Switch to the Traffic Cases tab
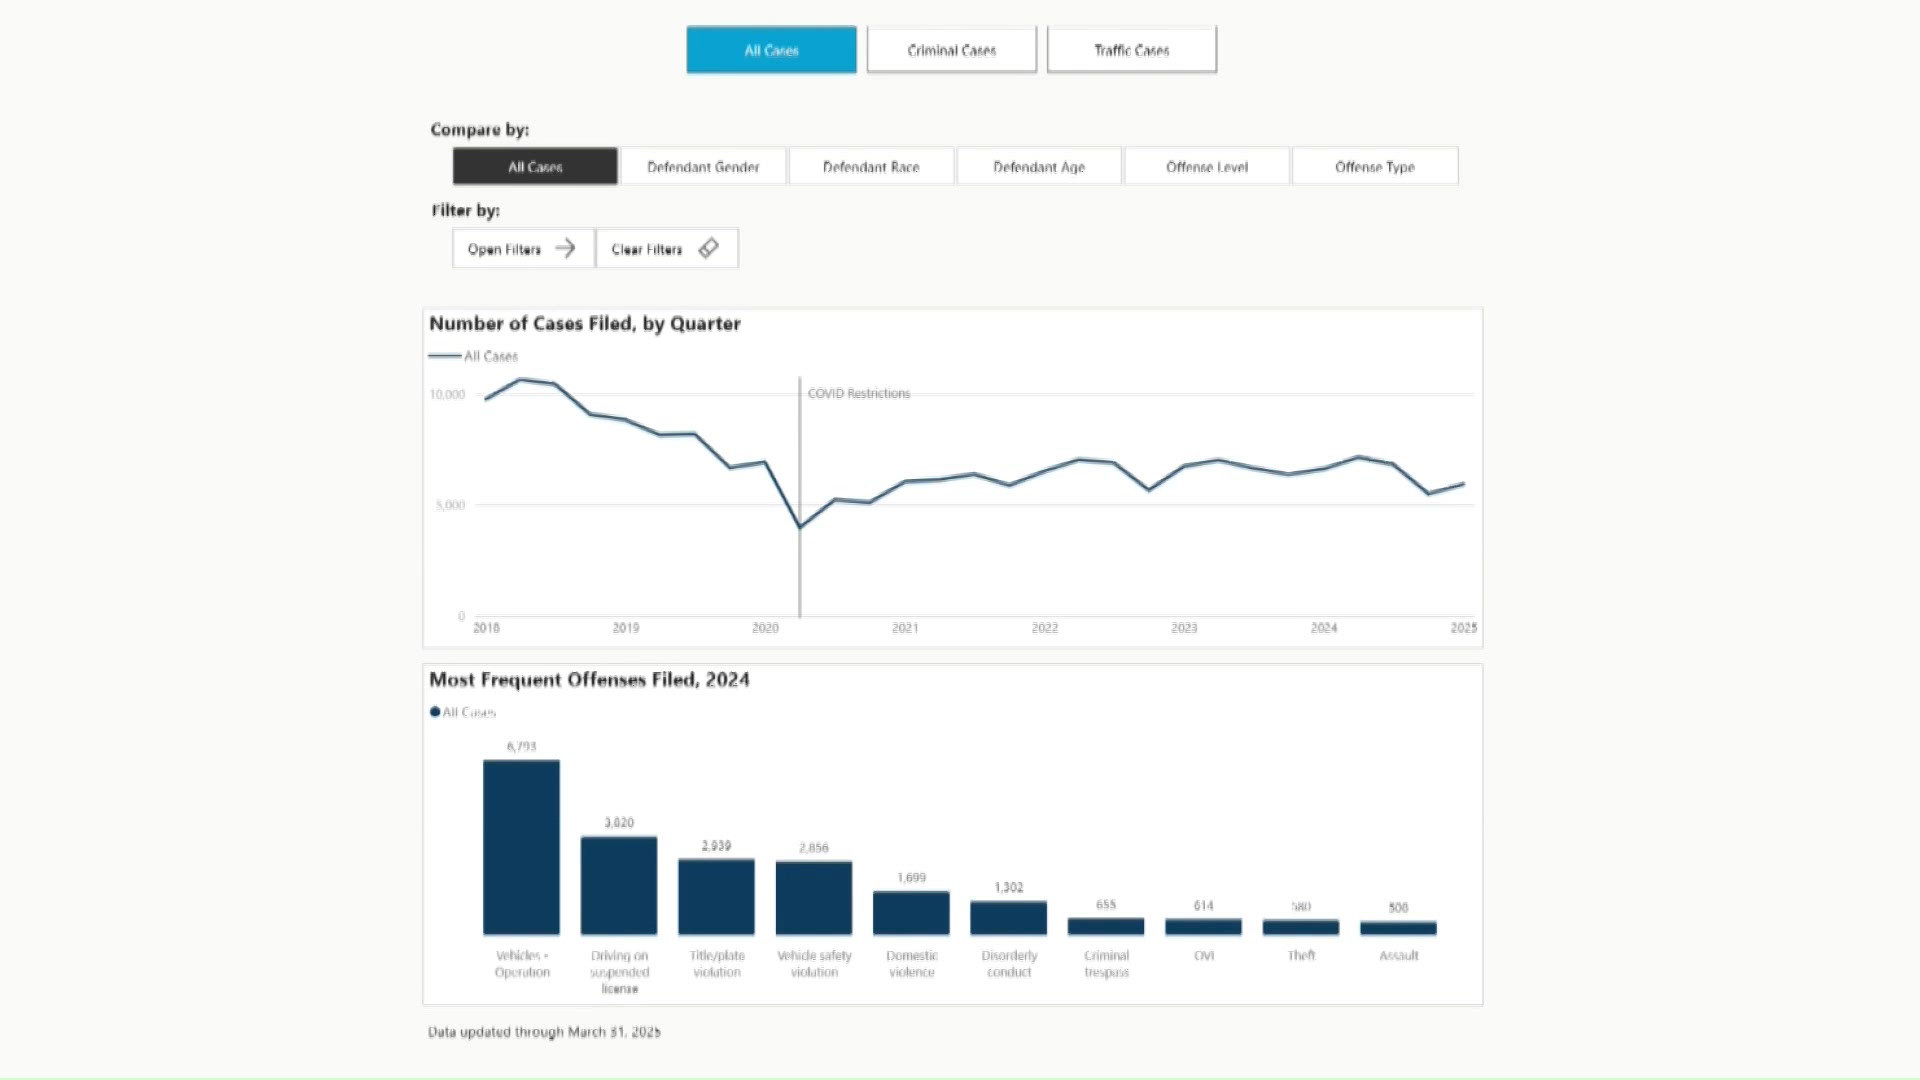Viewport: 1920px width, 1080px height. click(1131, 50)
